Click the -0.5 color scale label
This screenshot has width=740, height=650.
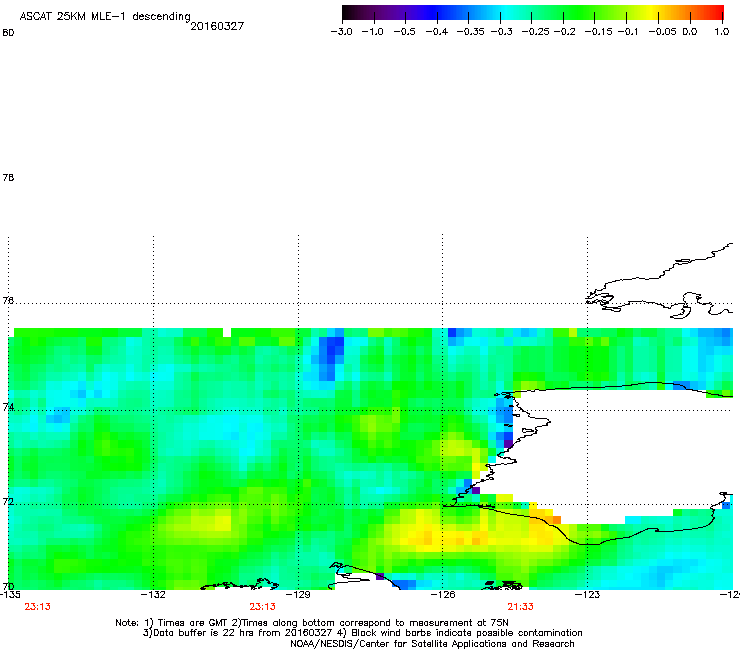click(x=404, y=32)
